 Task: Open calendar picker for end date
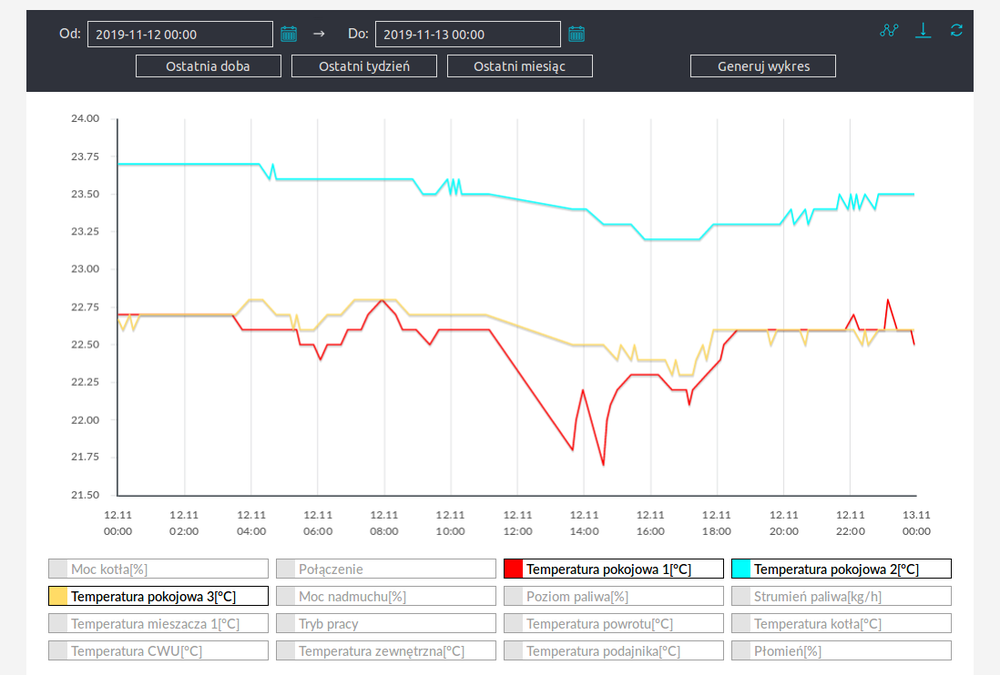[576, 34]
